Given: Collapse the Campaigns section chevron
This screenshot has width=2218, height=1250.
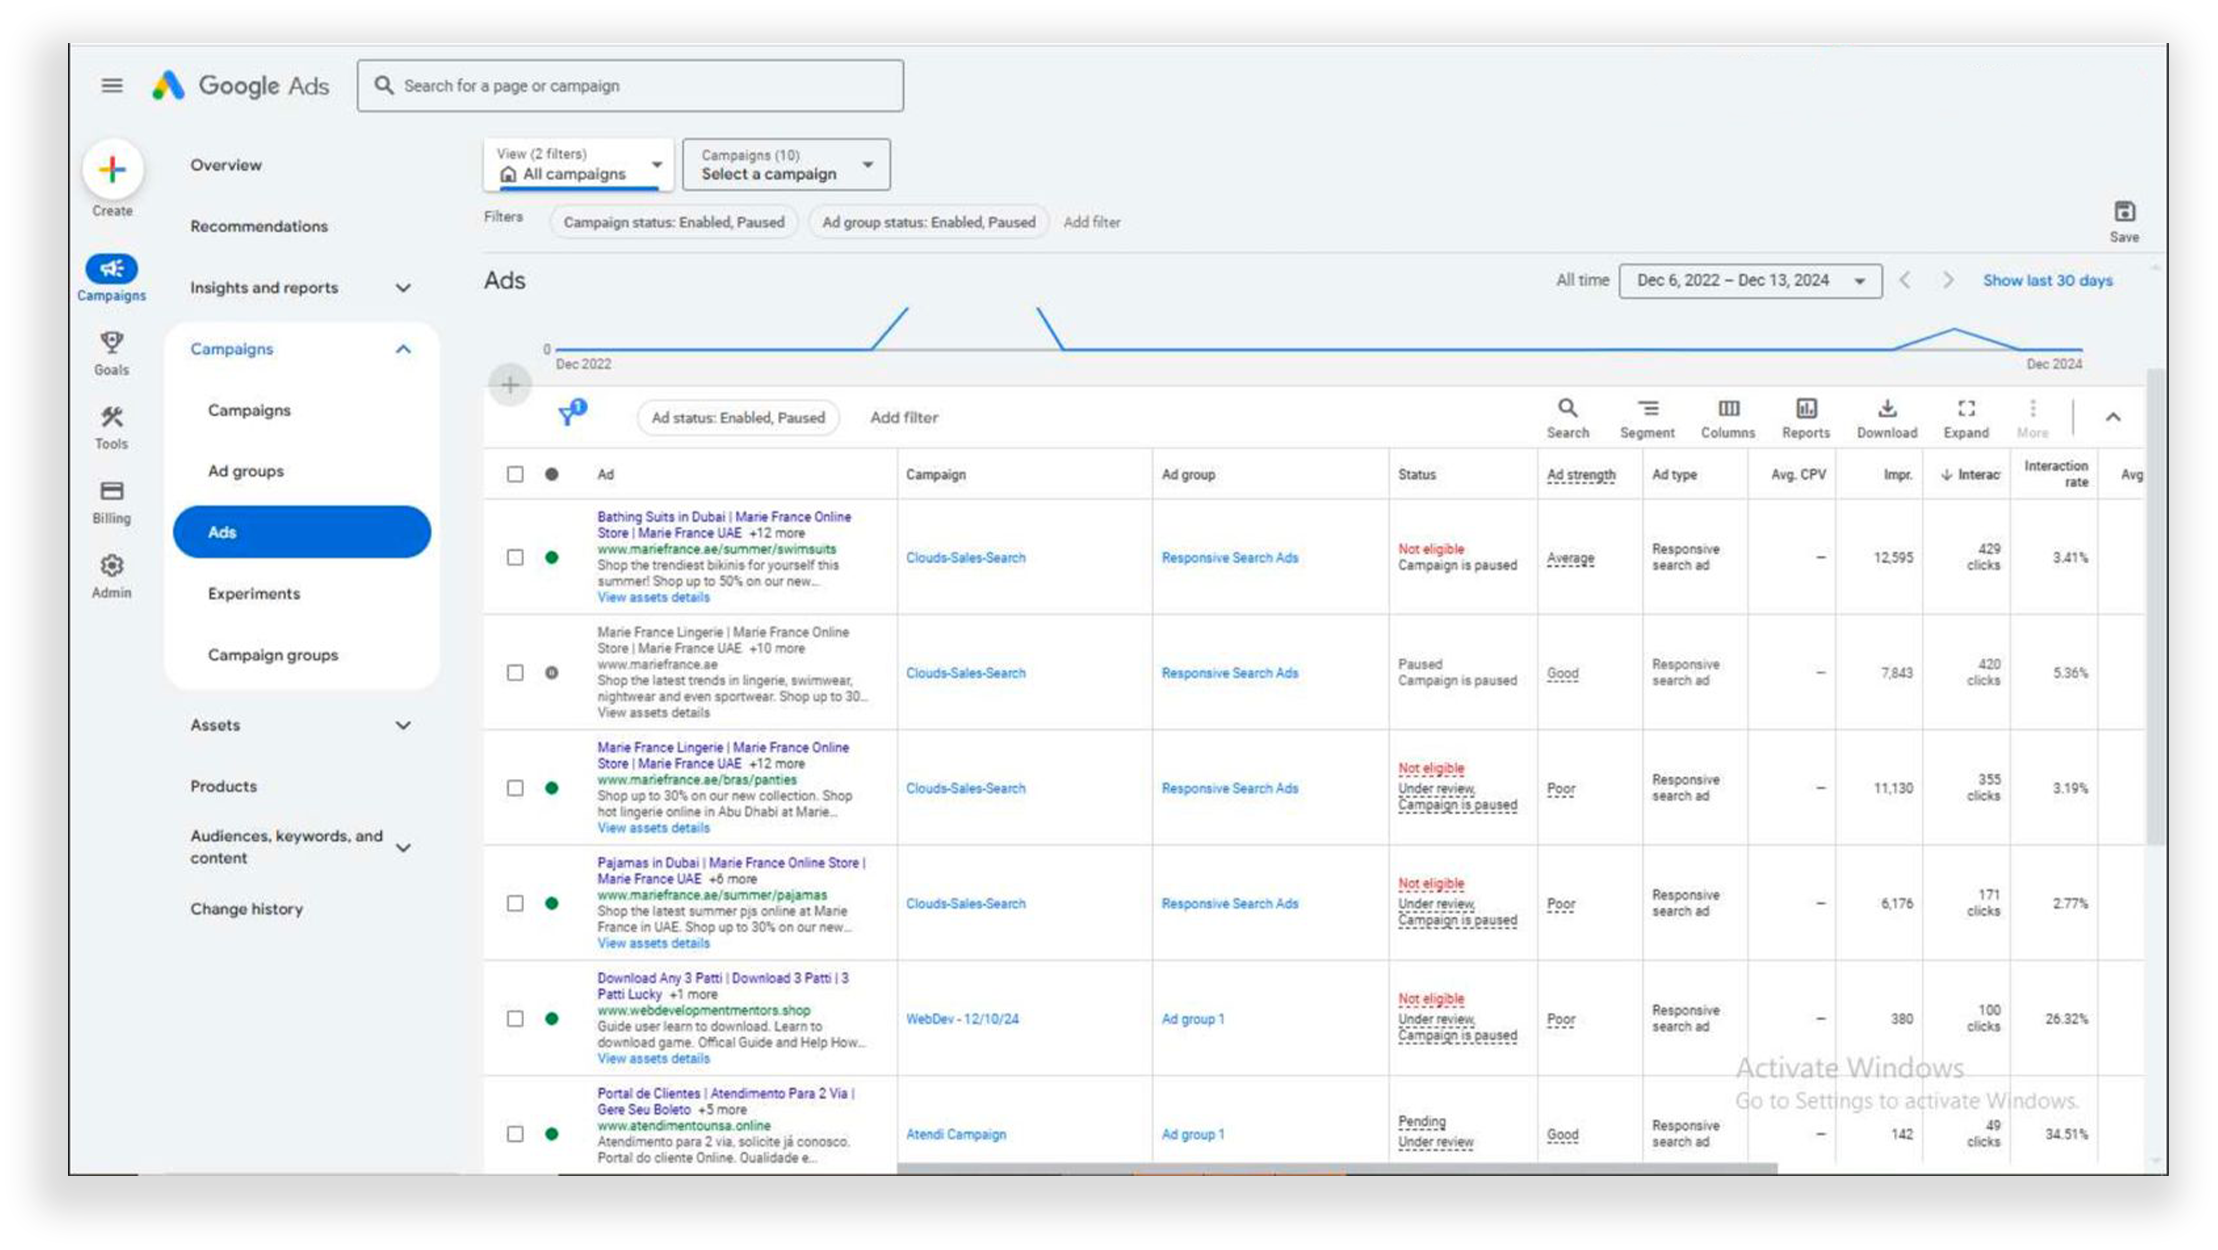Looking at the screenshot, I should 403,349.
